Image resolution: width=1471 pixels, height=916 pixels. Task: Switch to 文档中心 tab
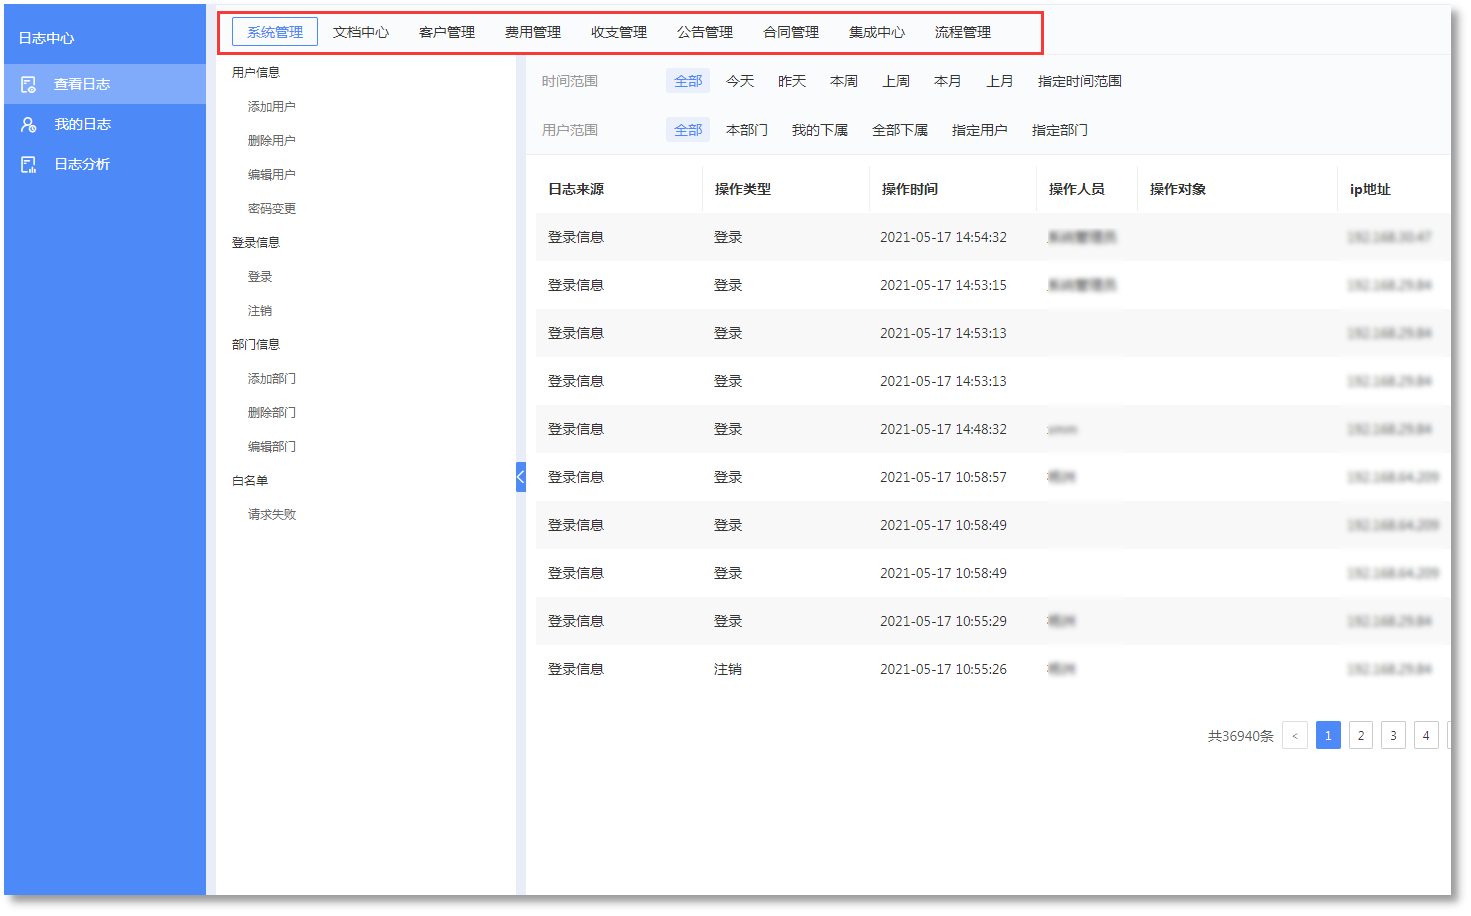[361, 32]
